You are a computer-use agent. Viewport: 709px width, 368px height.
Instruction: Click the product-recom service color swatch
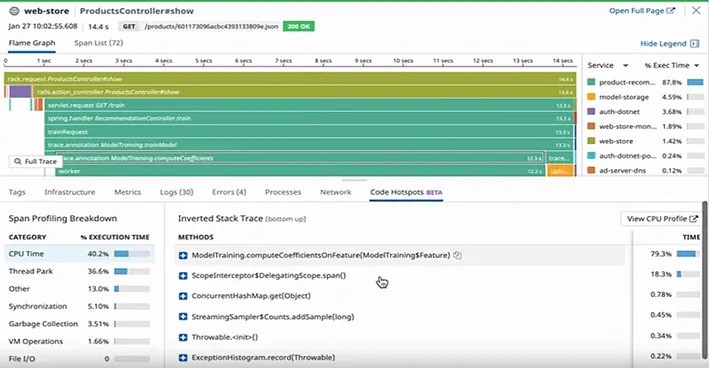[x=591, y=82]
